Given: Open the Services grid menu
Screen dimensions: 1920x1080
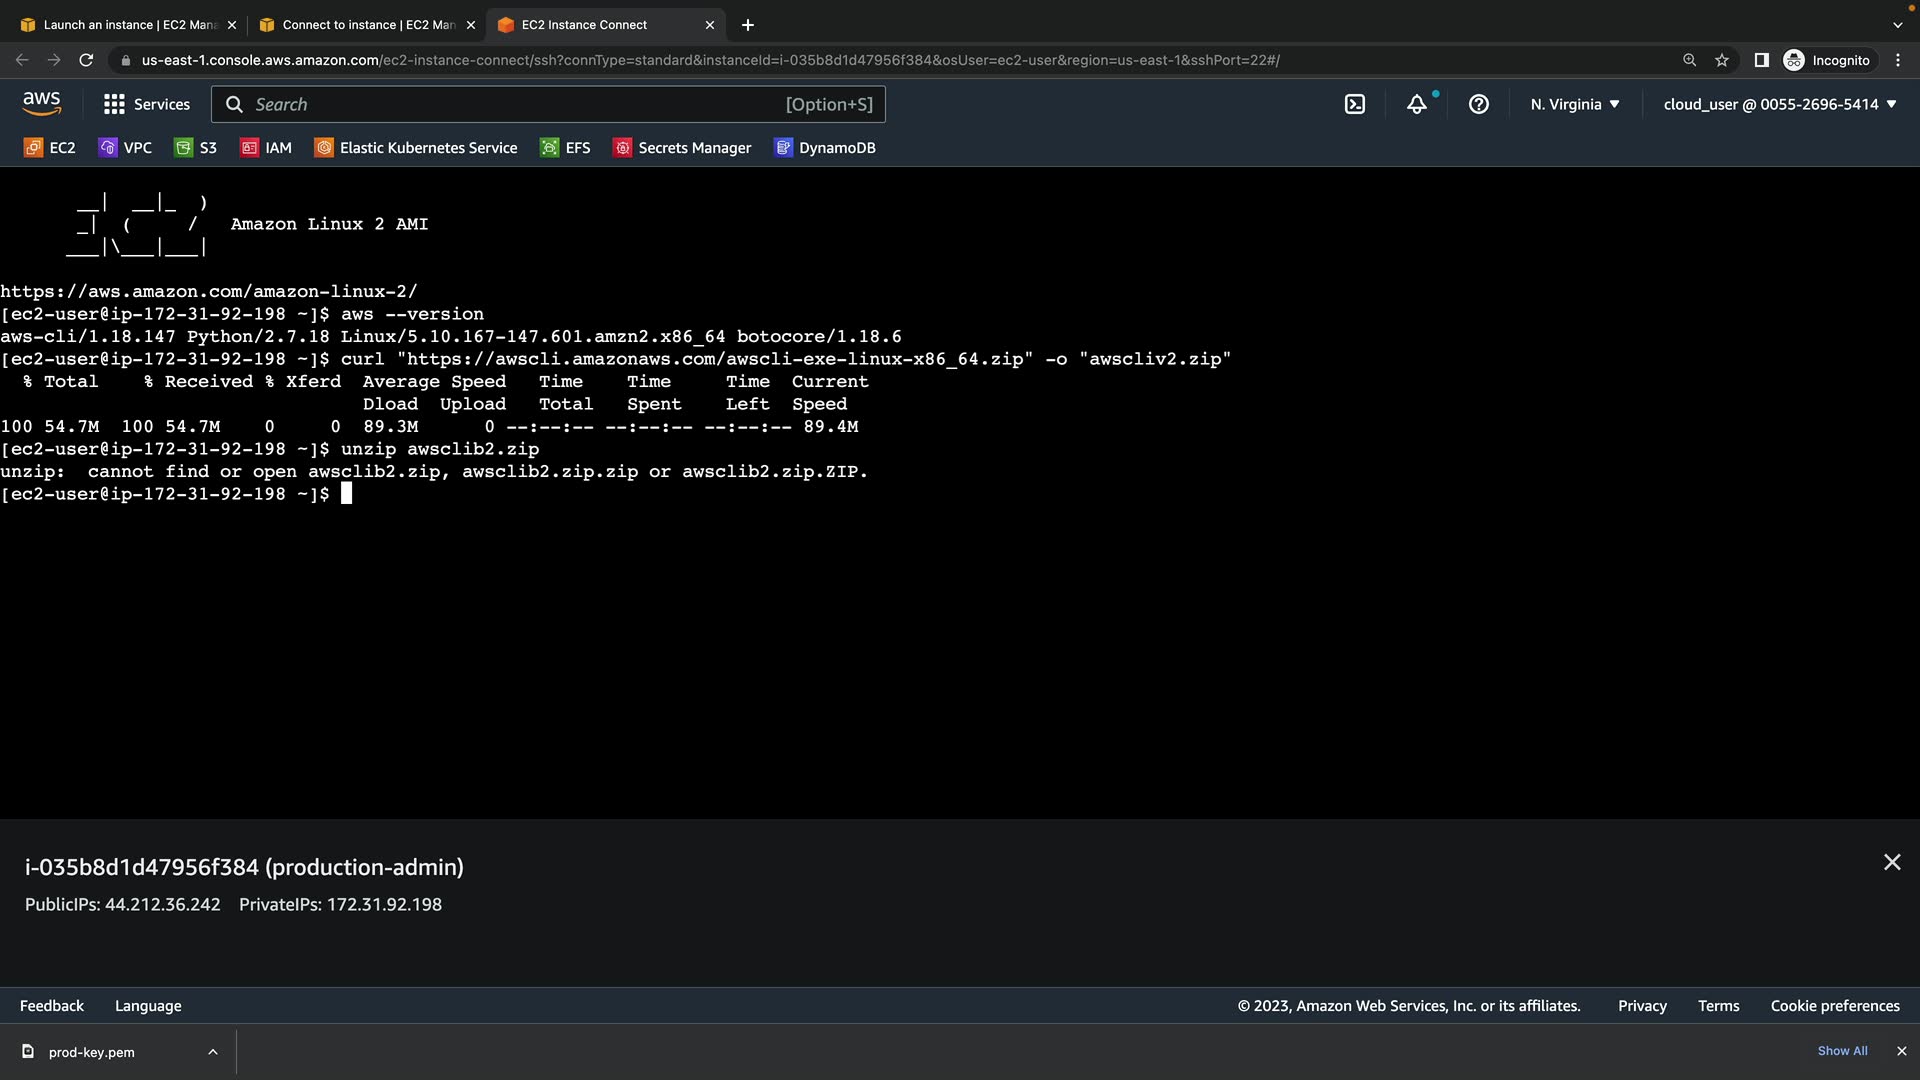Looking at the screenshot, I should click(x=147, y=104).
